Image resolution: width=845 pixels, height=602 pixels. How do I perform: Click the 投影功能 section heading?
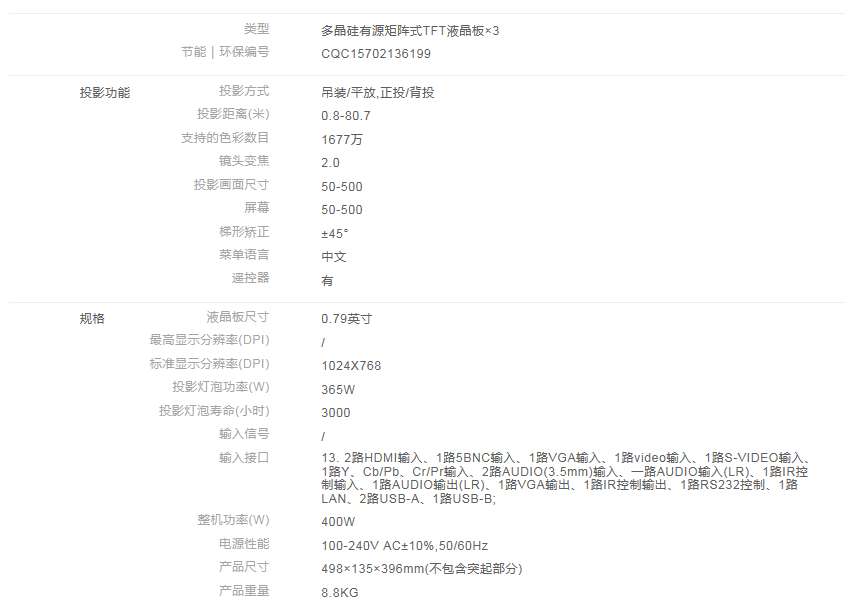[105, 93]
